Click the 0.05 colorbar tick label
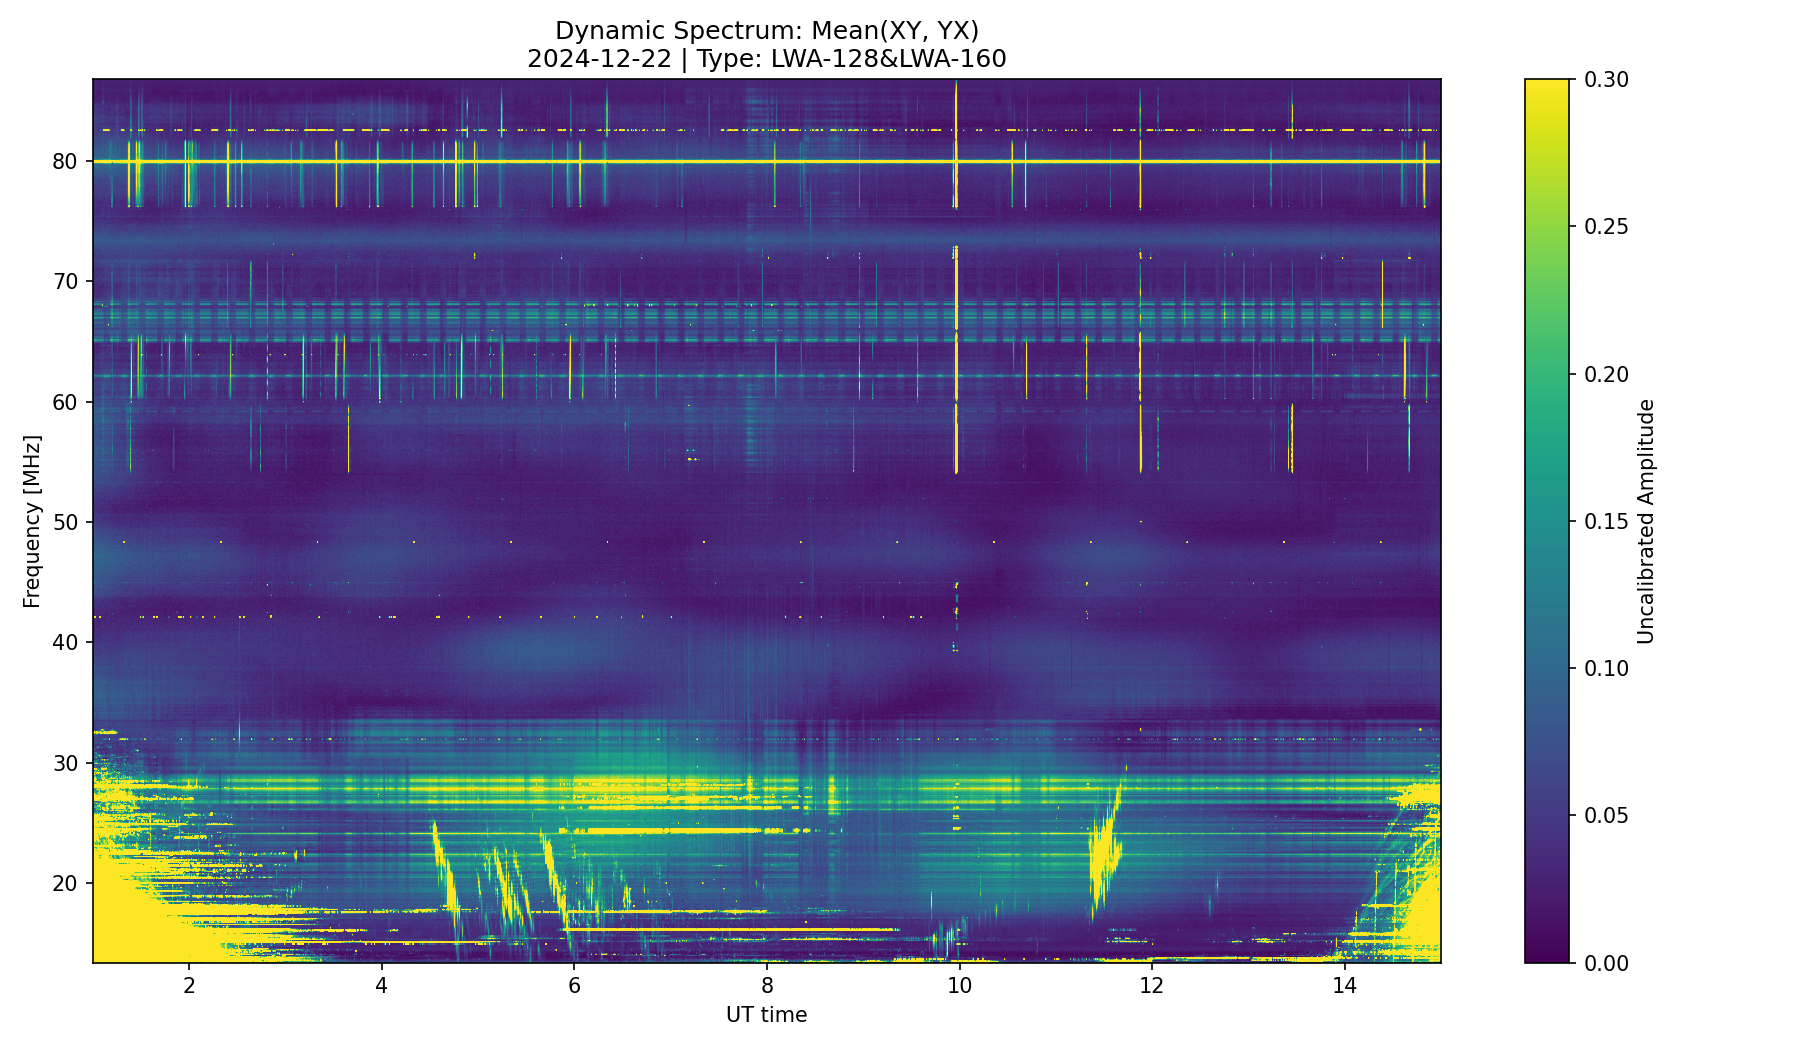The width and height of the screenshot is (1800, 1050). tap(1607, 816)
